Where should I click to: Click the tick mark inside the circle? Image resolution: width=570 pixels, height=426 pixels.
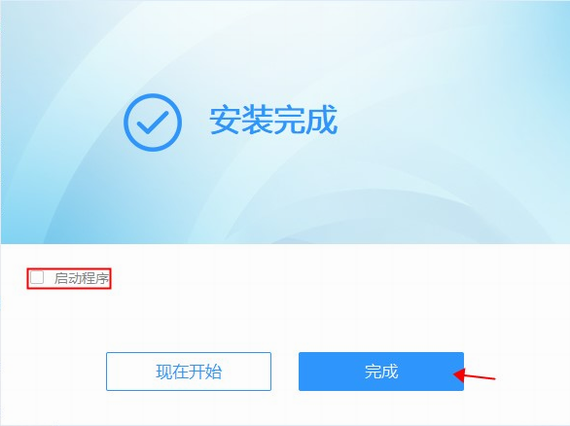coord(153,122)
